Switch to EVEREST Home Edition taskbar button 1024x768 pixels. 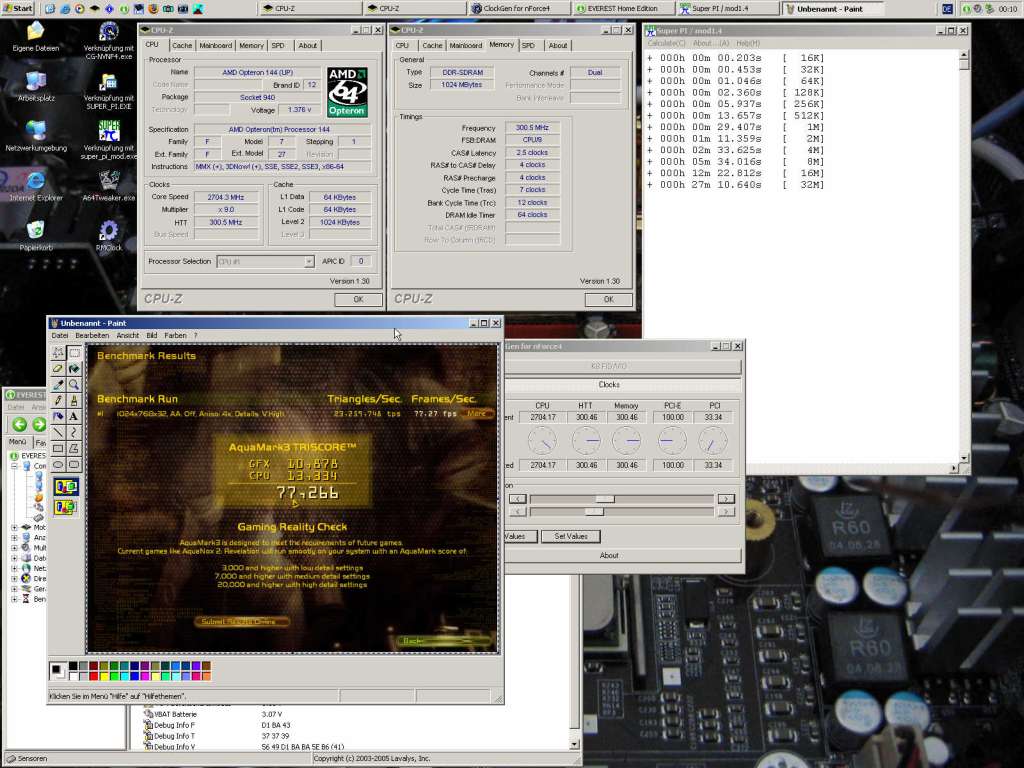[x=622, y=8]
